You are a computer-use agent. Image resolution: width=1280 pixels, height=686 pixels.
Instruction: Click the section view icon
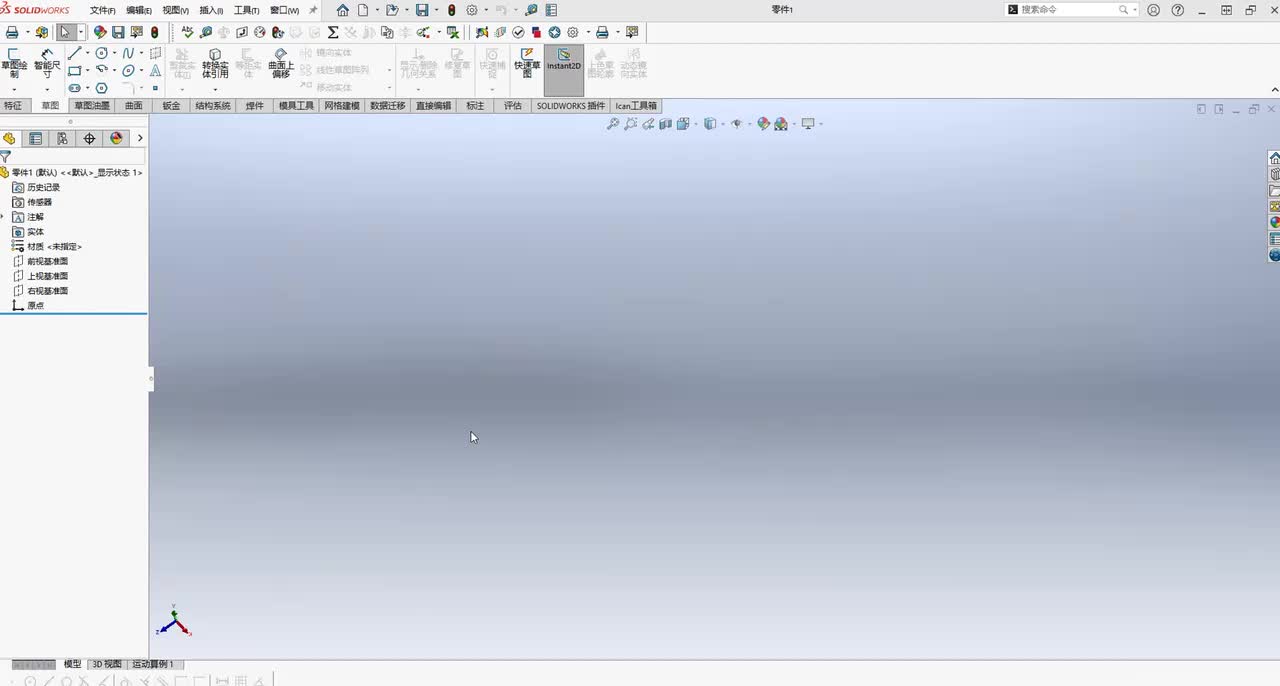click(x=665, y=124)
